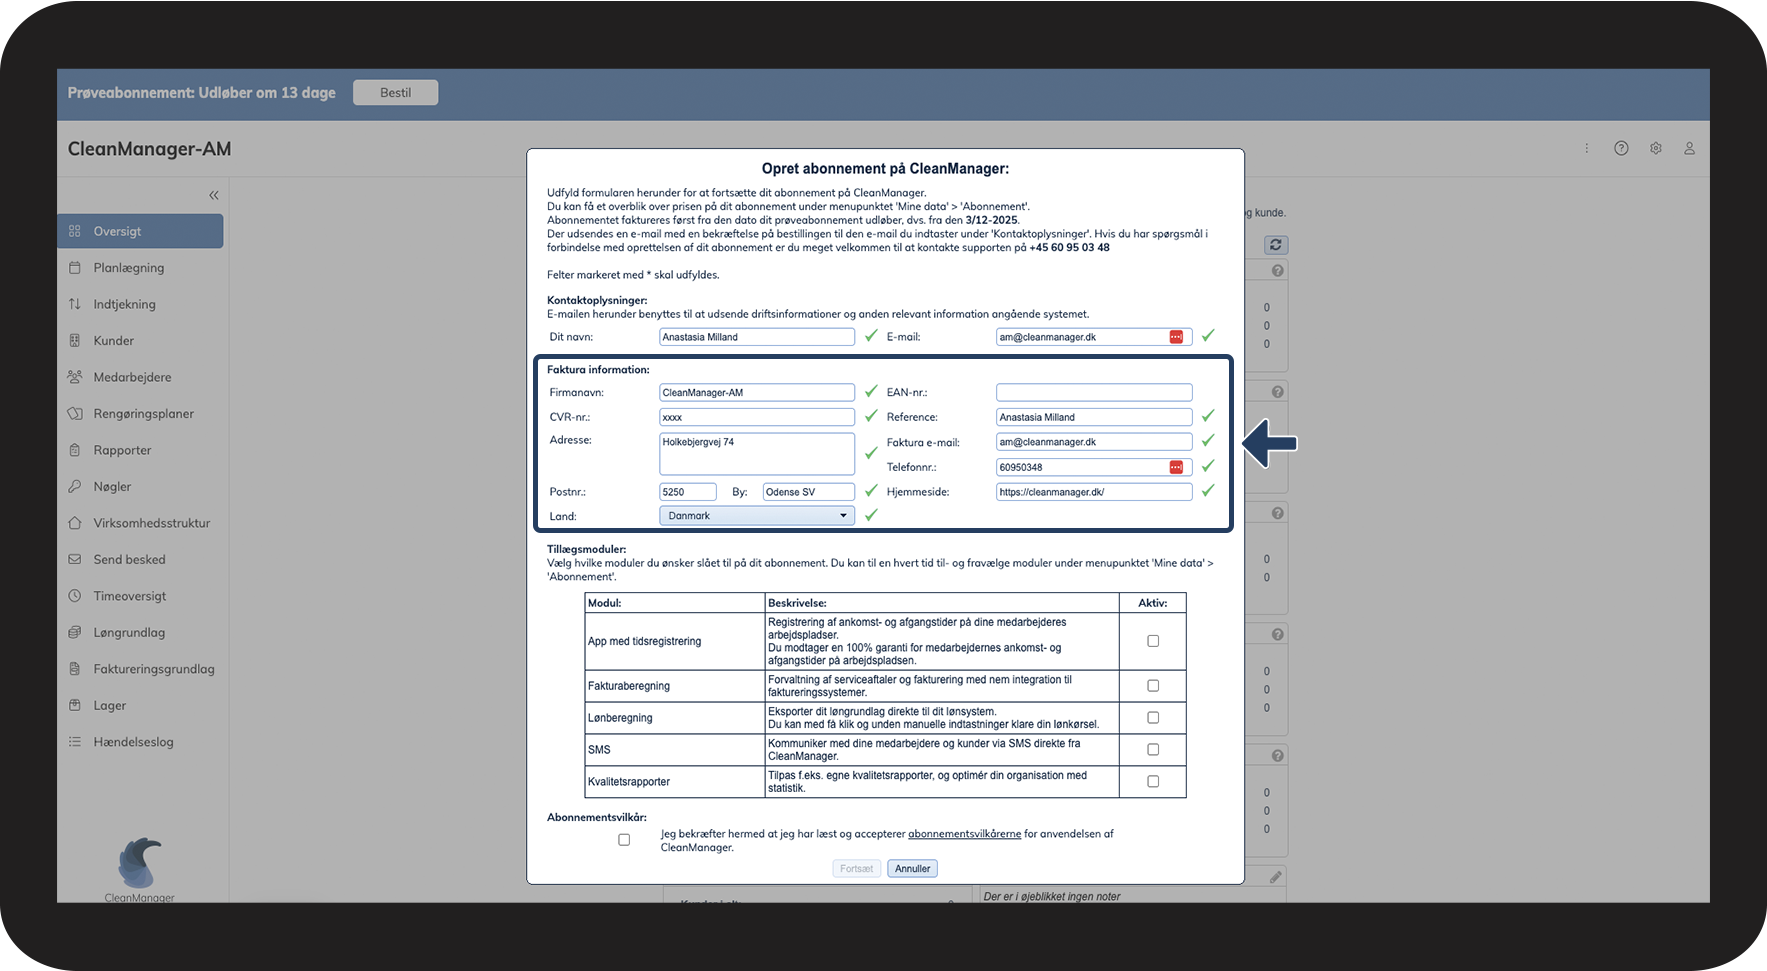1767x971 pixels.
Task: Click the By input field
Action: 809,492
